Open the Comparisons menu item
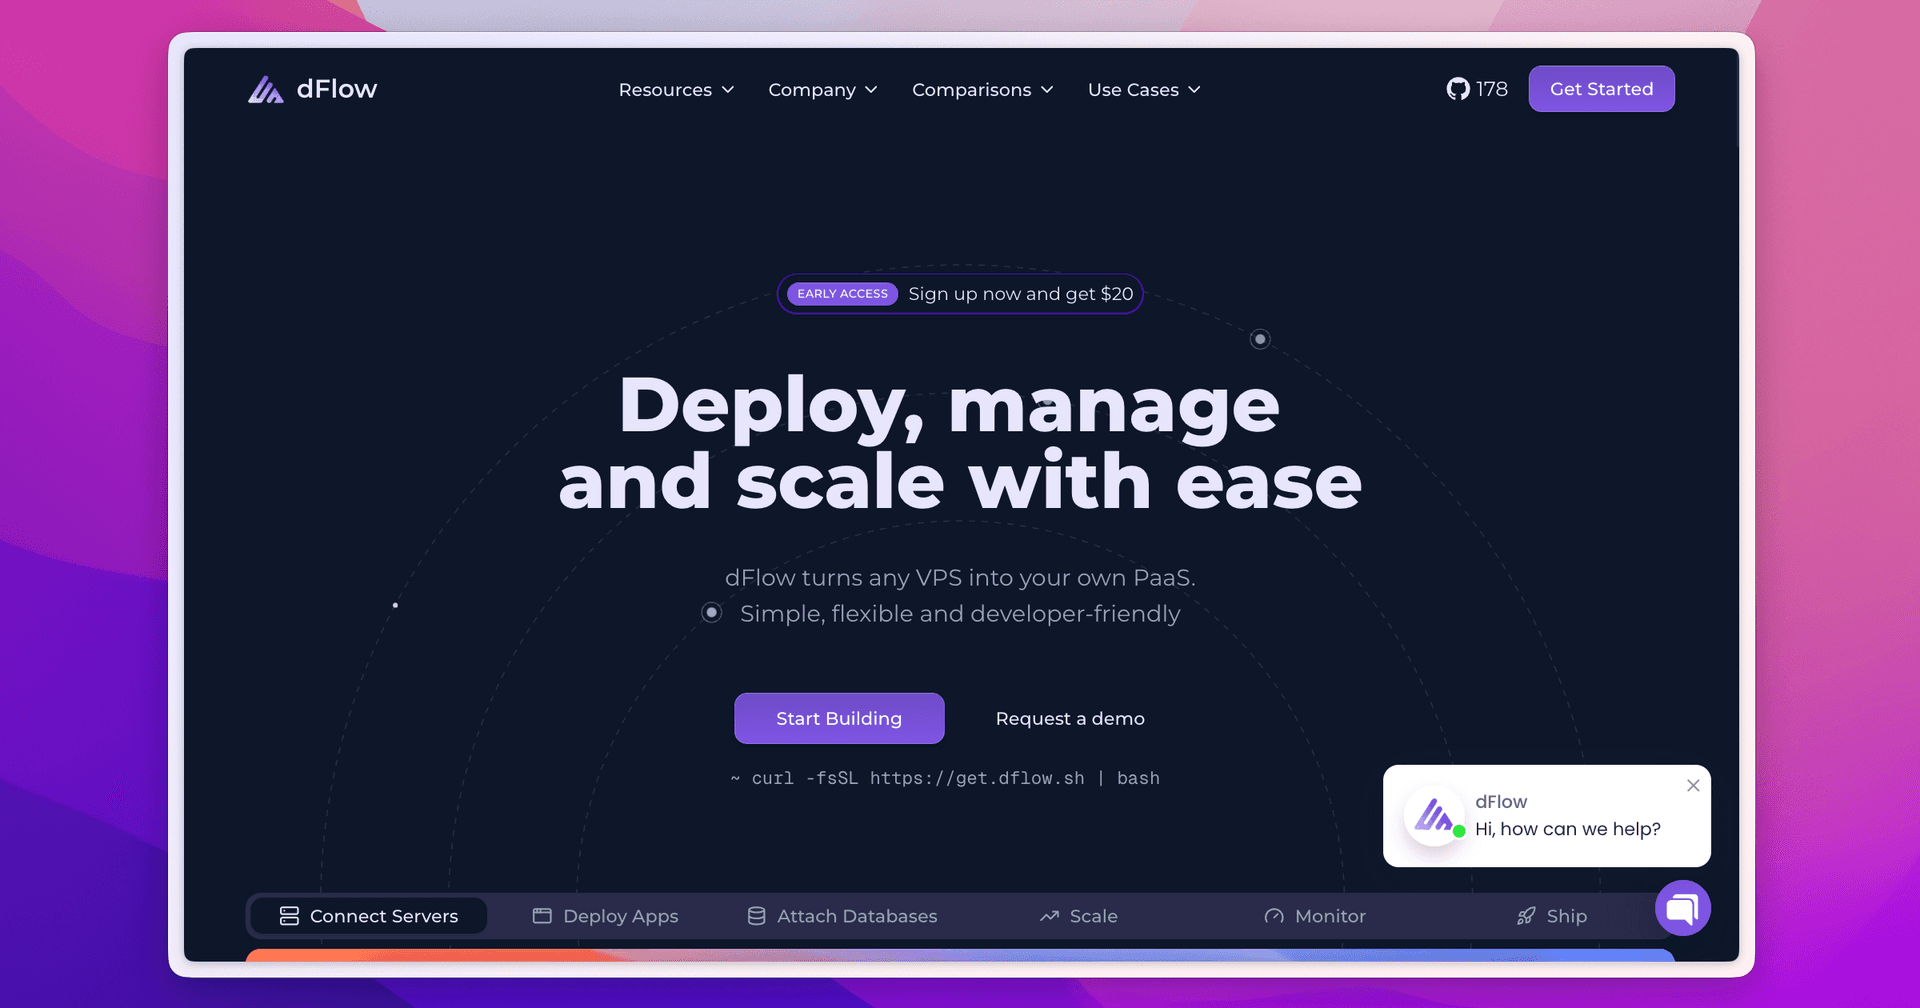 [981, 89]
